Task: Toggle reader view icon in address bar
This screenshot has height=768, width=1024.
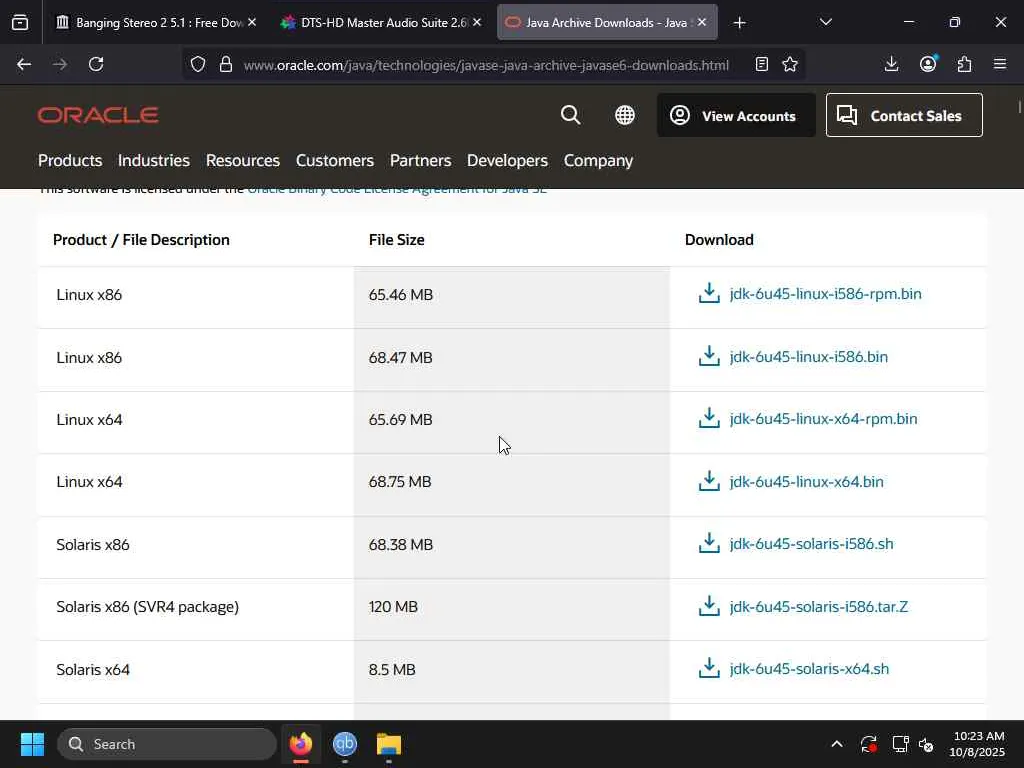Action: [761, 64]
